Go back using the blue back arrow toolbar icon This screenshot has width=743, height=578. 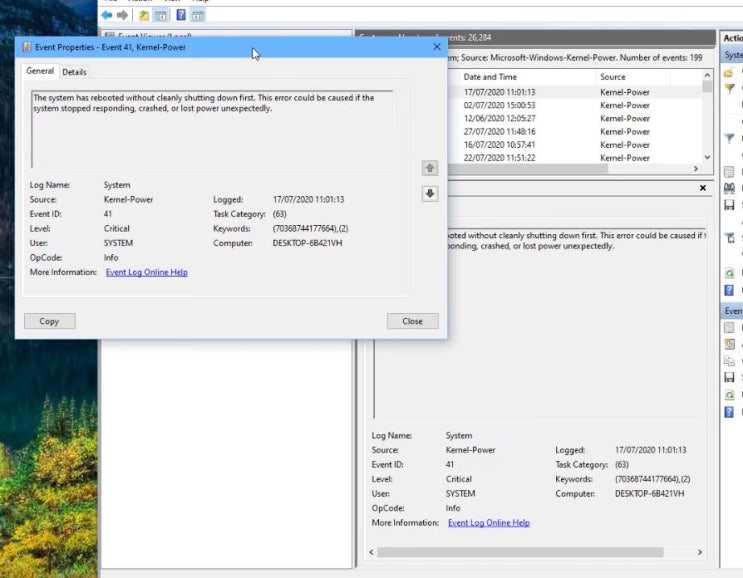(107, 15)
